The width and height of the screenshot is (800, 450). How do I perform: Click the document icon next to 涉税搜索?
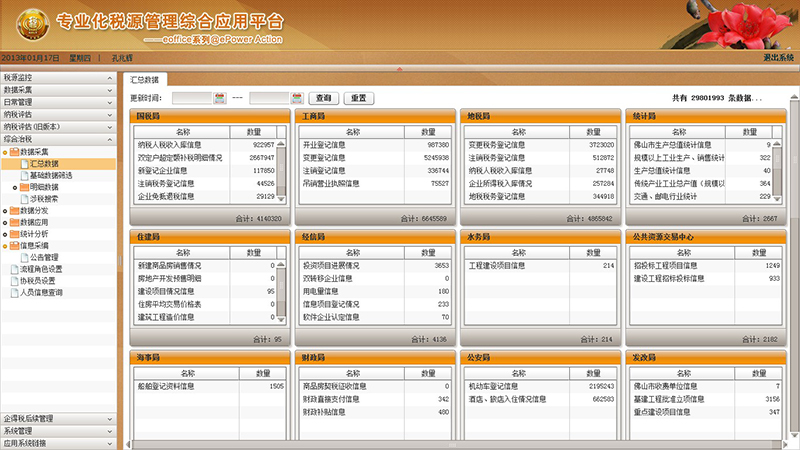[x=24, y=198]
